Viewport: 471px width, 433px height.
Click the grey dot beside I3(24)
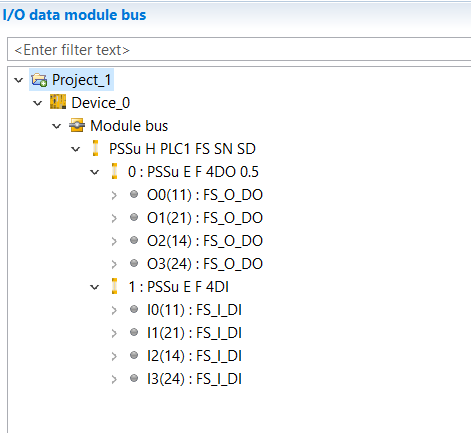(x=134, y=378)
